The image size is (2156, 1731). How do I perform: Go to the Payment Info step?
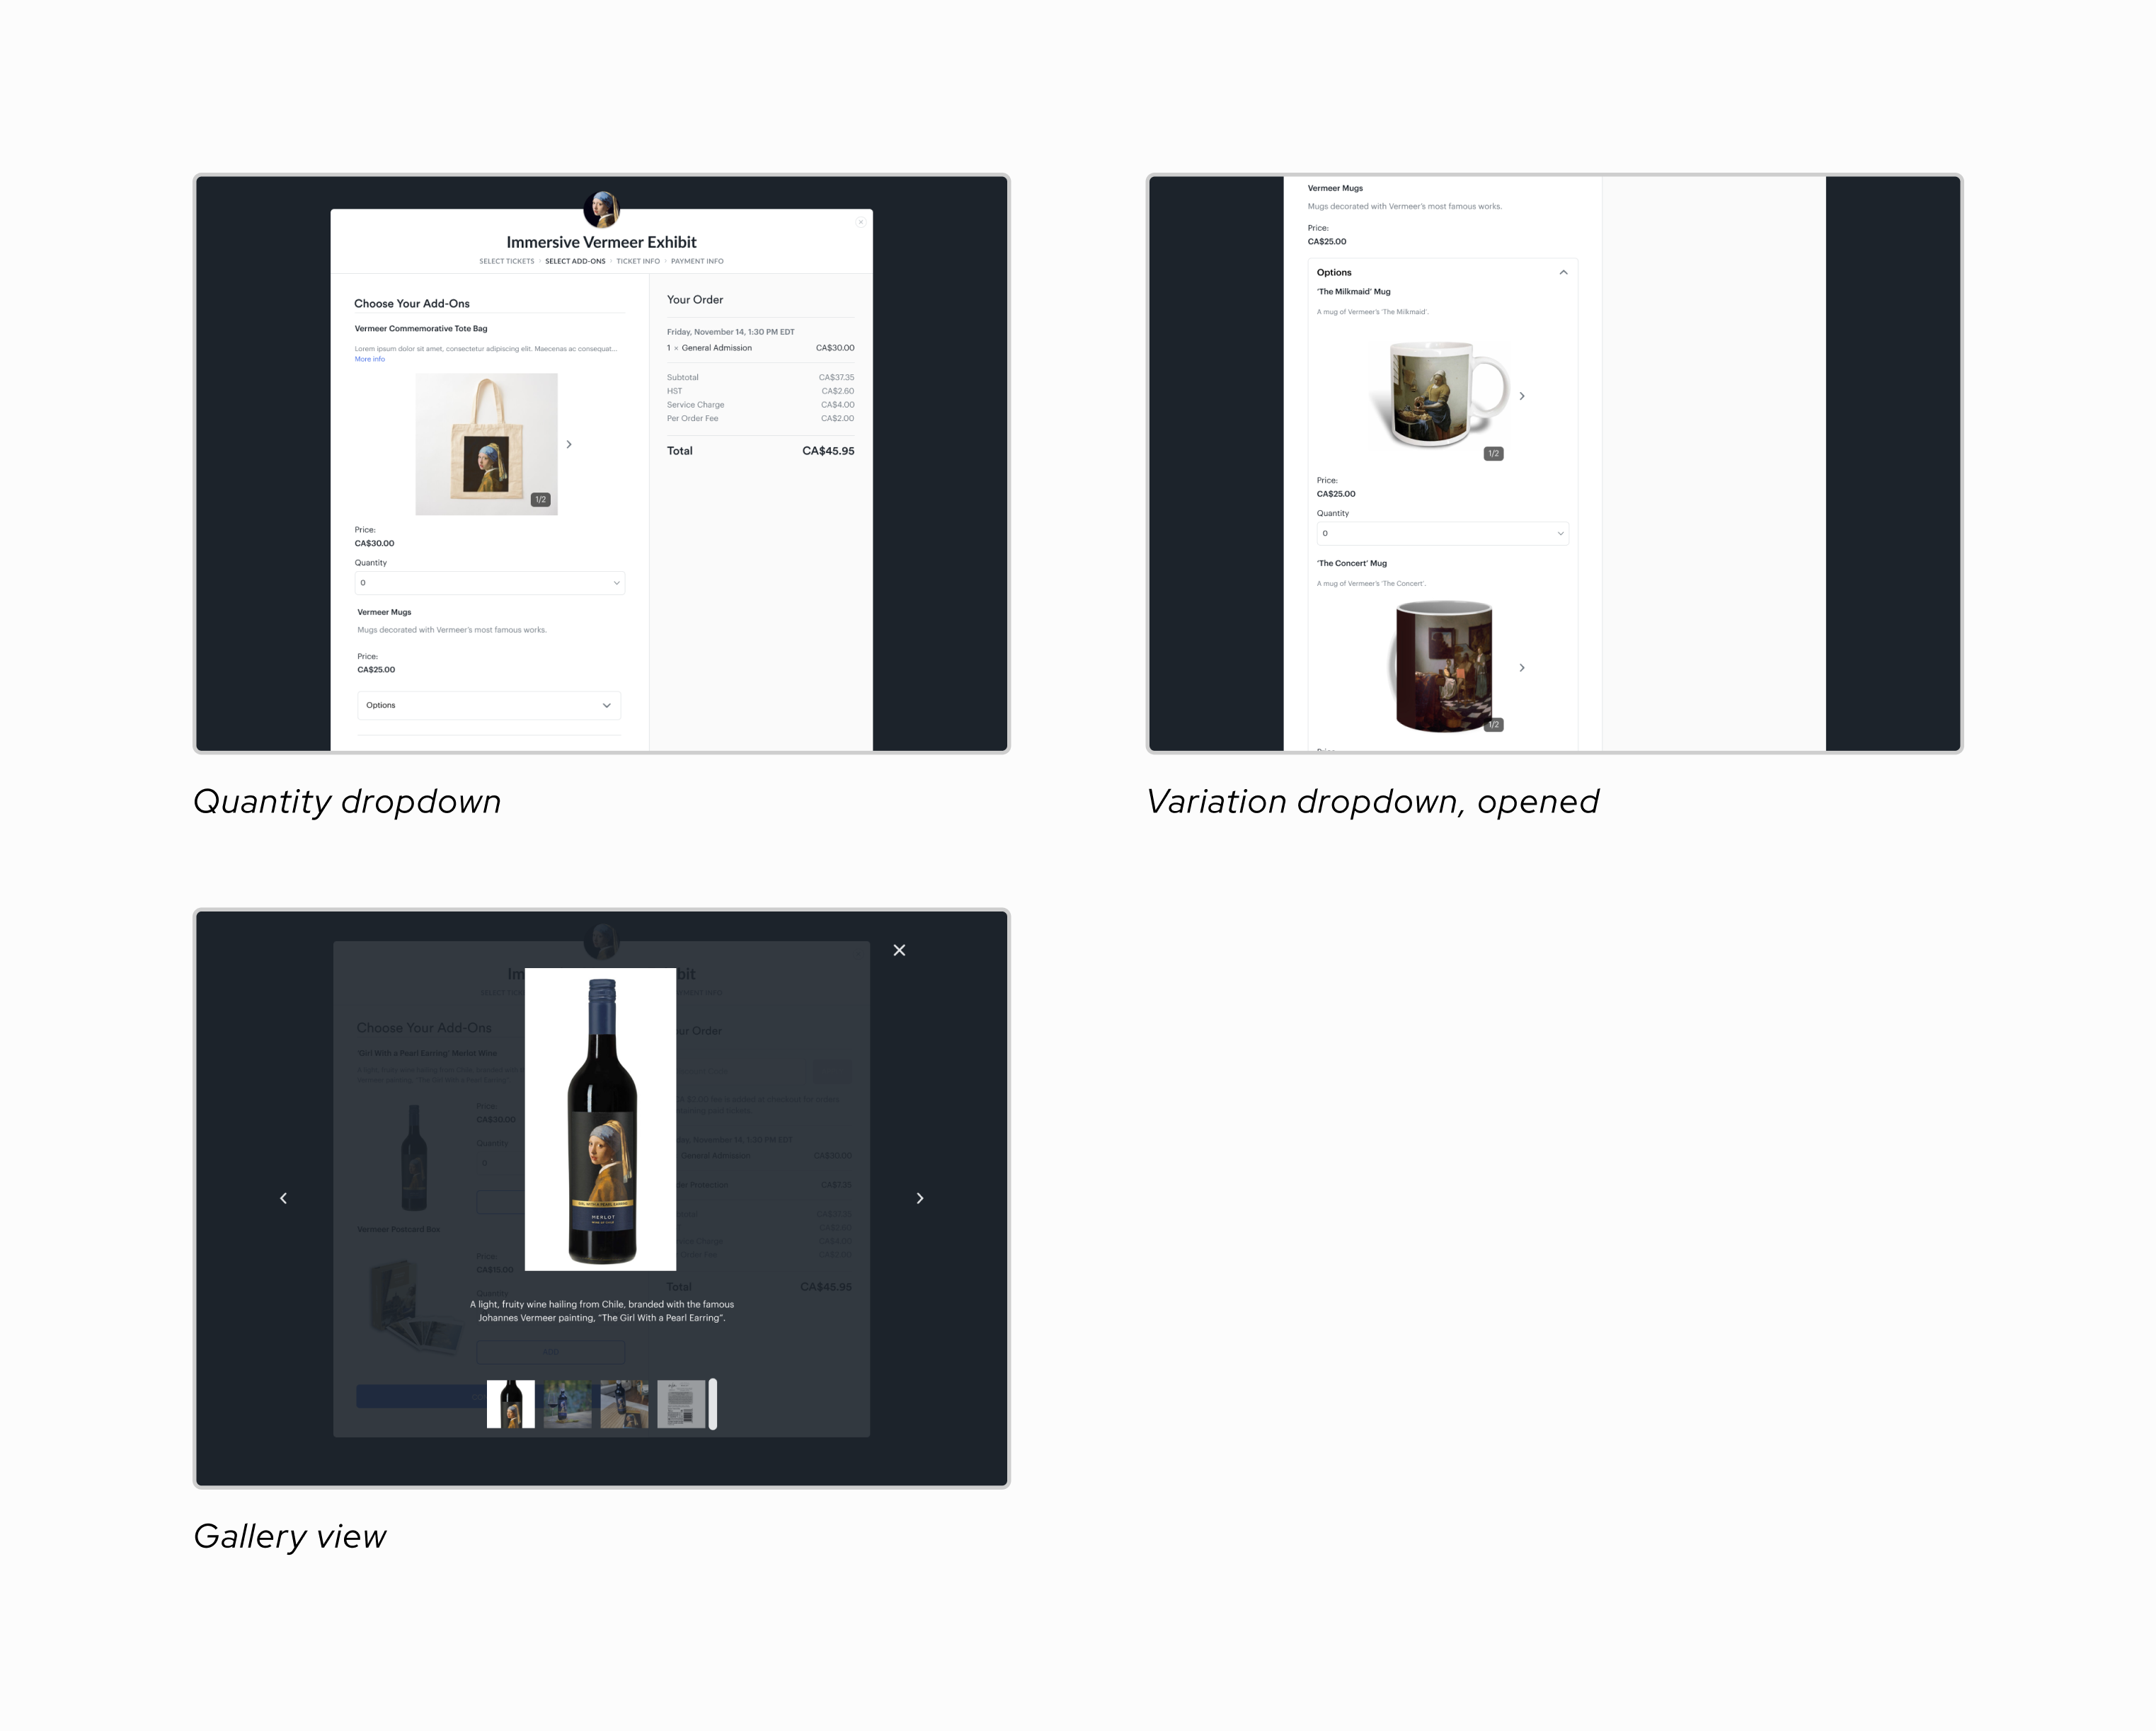point(697,261)
